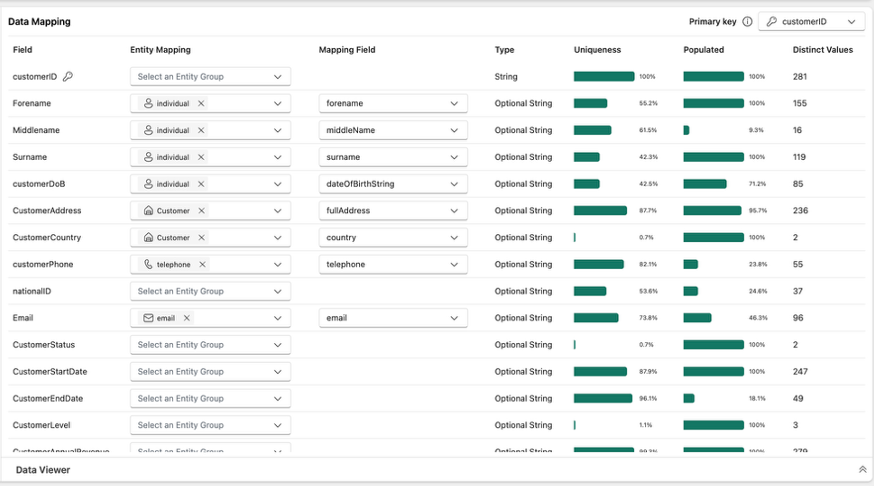Click the envelope icon in Email entity mapping
874x486 pixels.
coord(148,318)
